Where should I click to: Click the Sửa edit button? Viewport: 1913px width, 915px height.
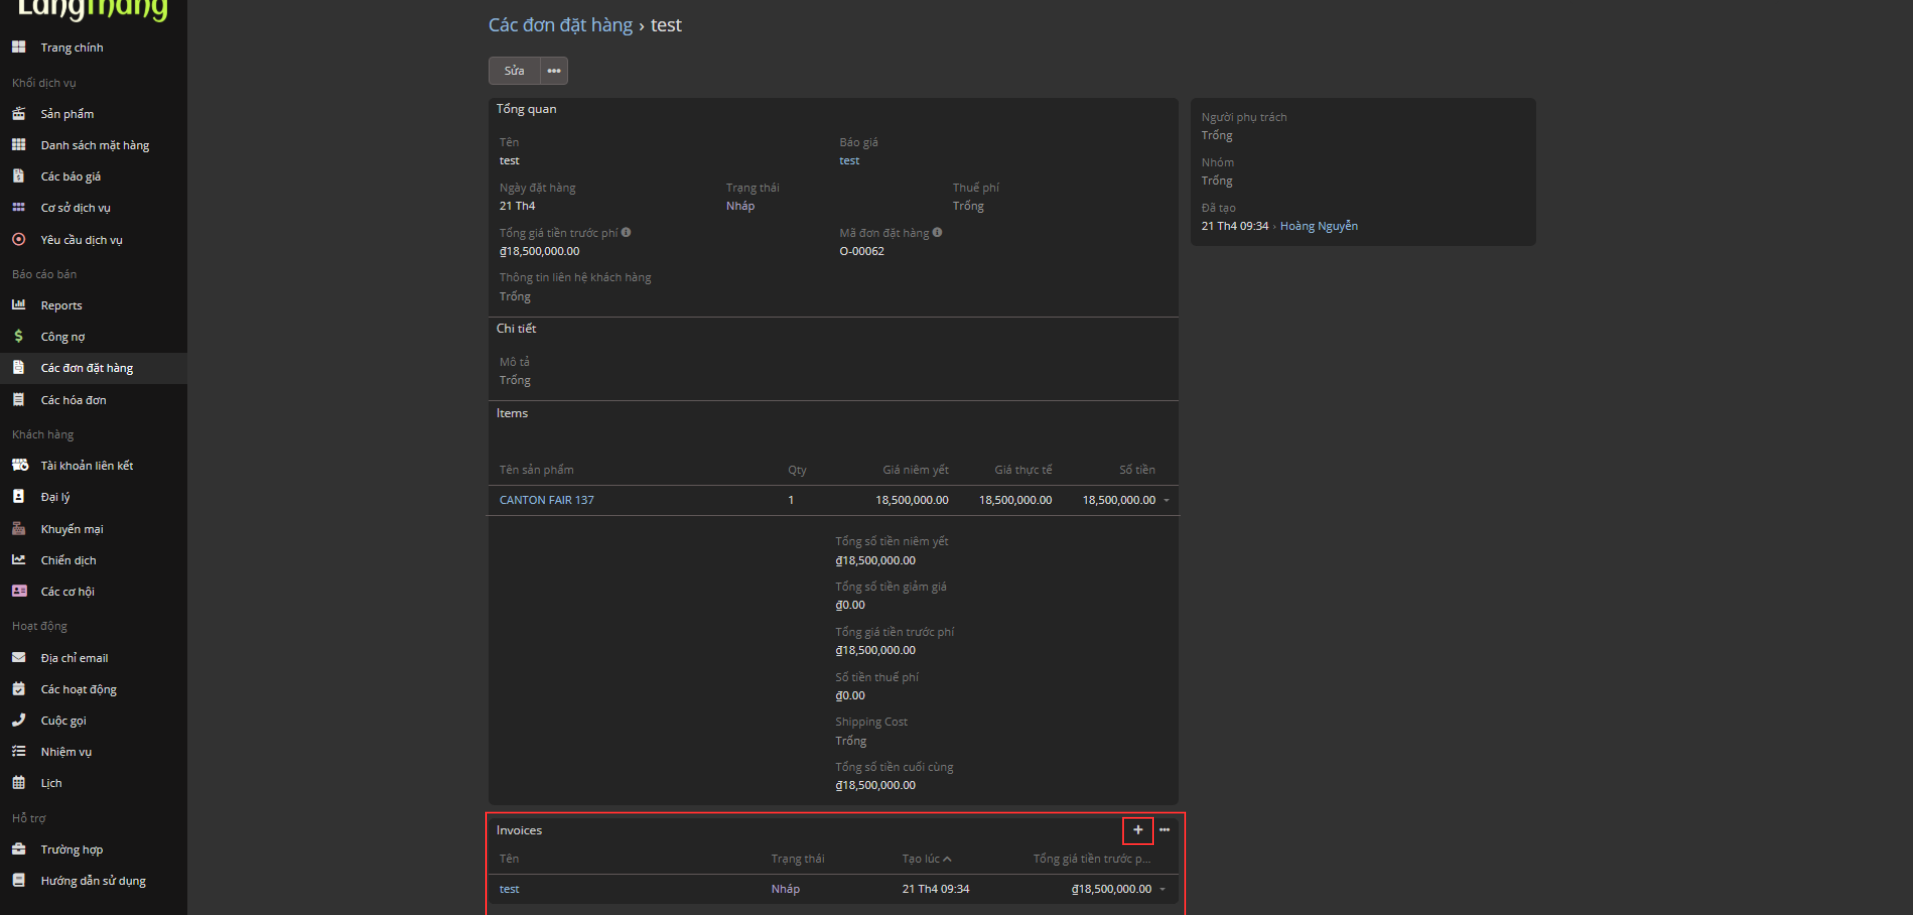coord(514,71)
